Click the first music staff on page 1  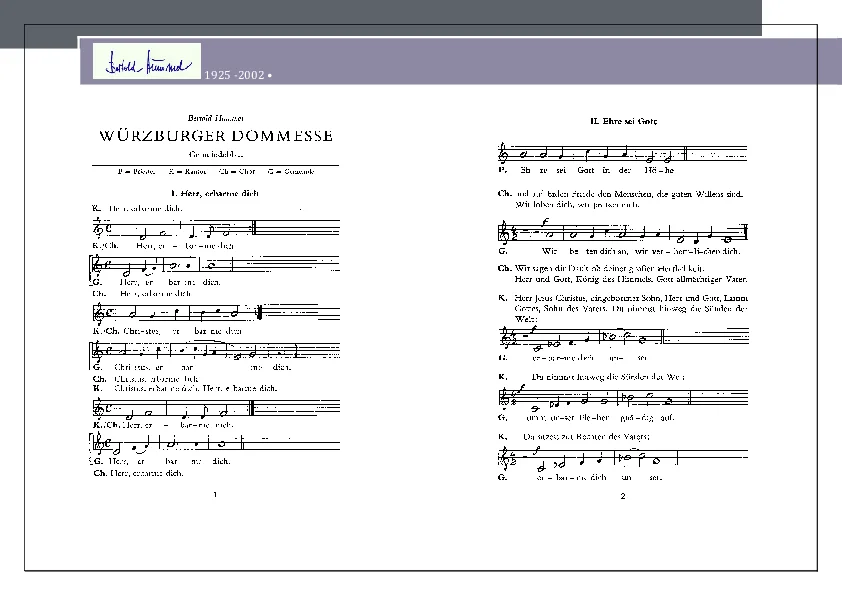click(x=216, y=228)
